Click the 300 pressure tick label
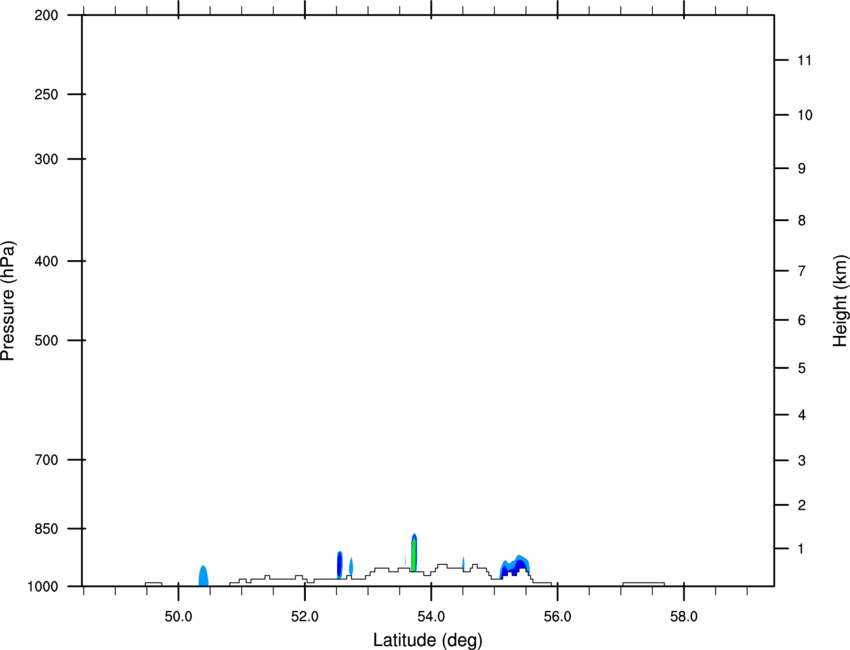This screenshot has height=650, width=850. pos(46,159)
